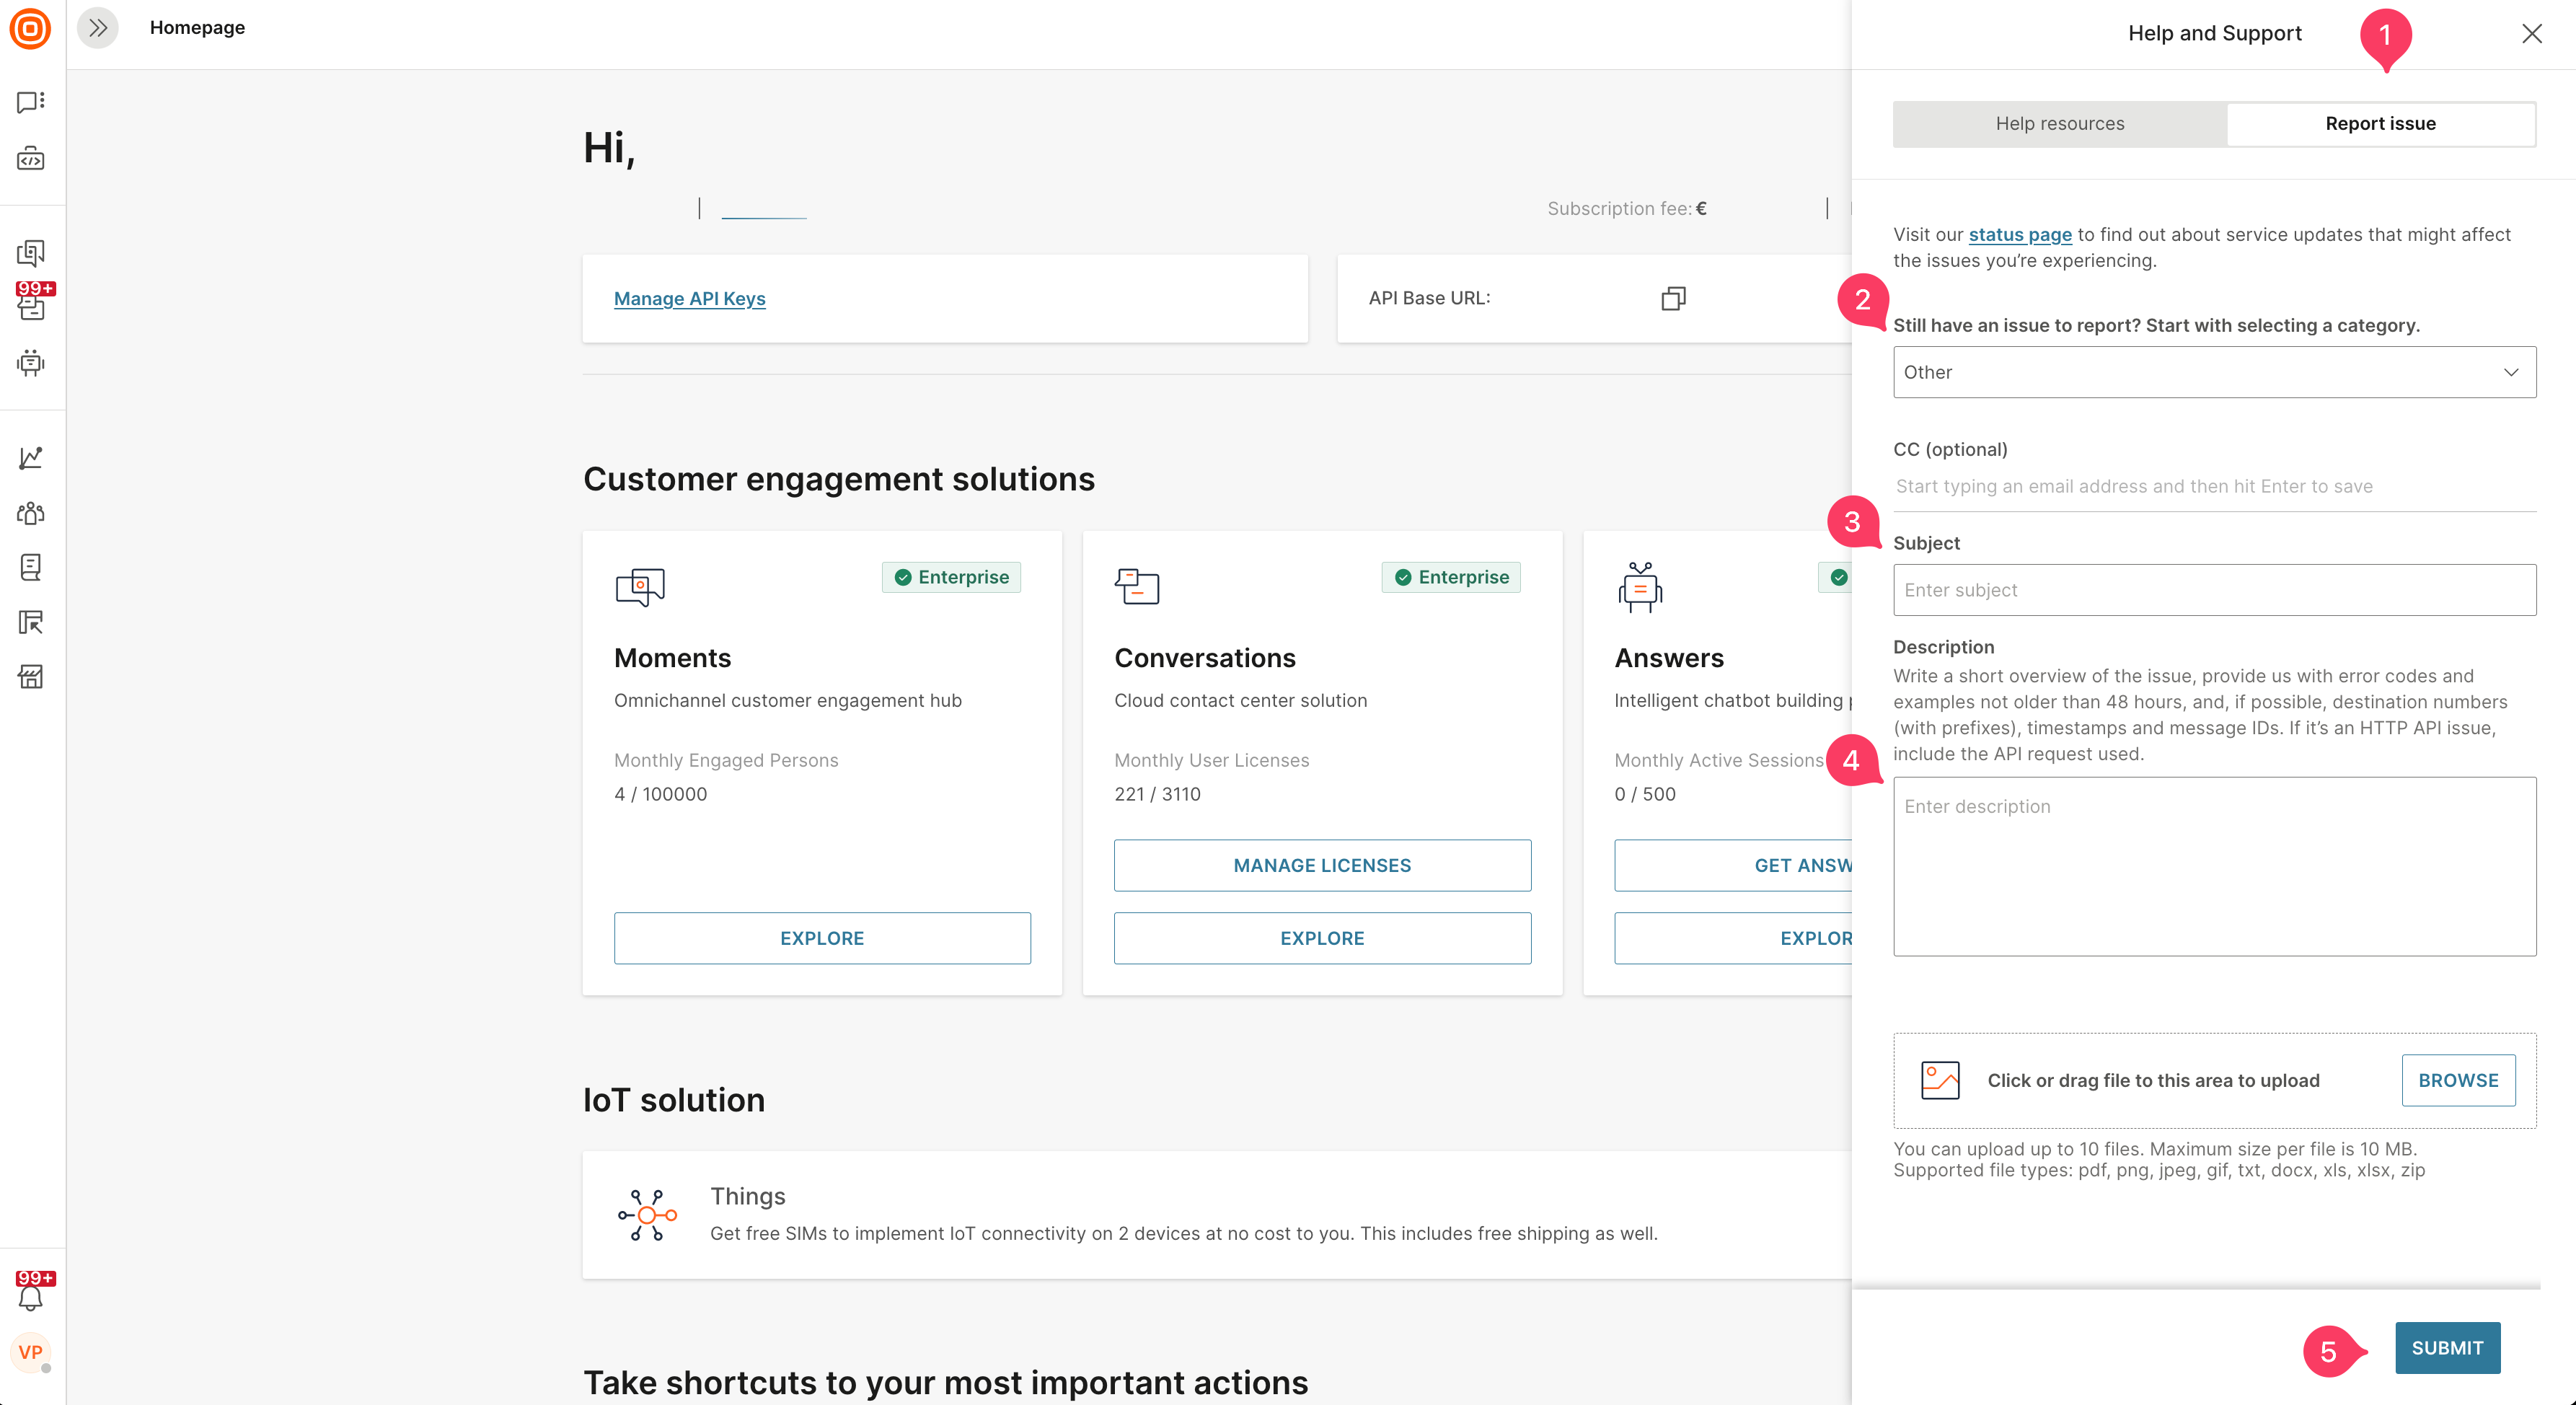Click BROWSE to upload a file
Screen dimensions: 2576x1405
coord(2458,1080)
